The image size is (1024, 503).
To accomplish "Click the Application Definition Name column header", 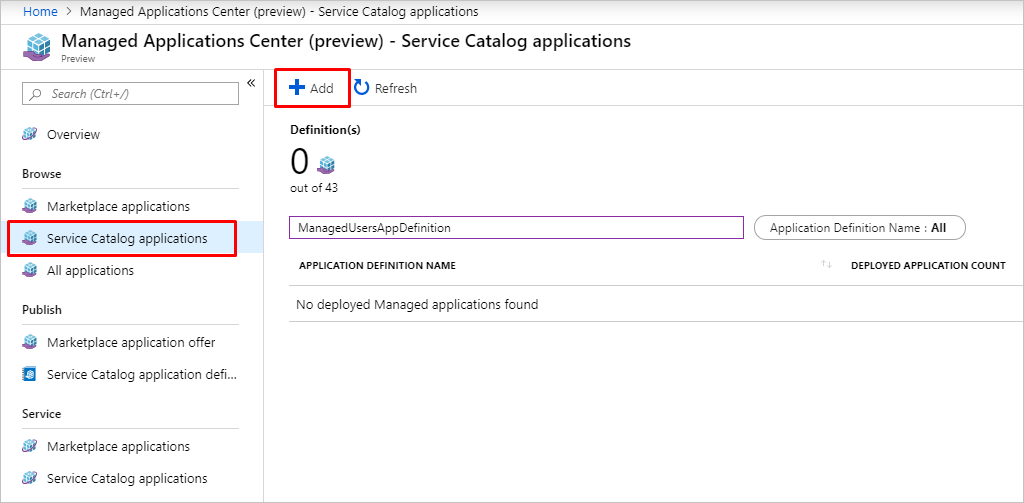I will click(377, 265).
